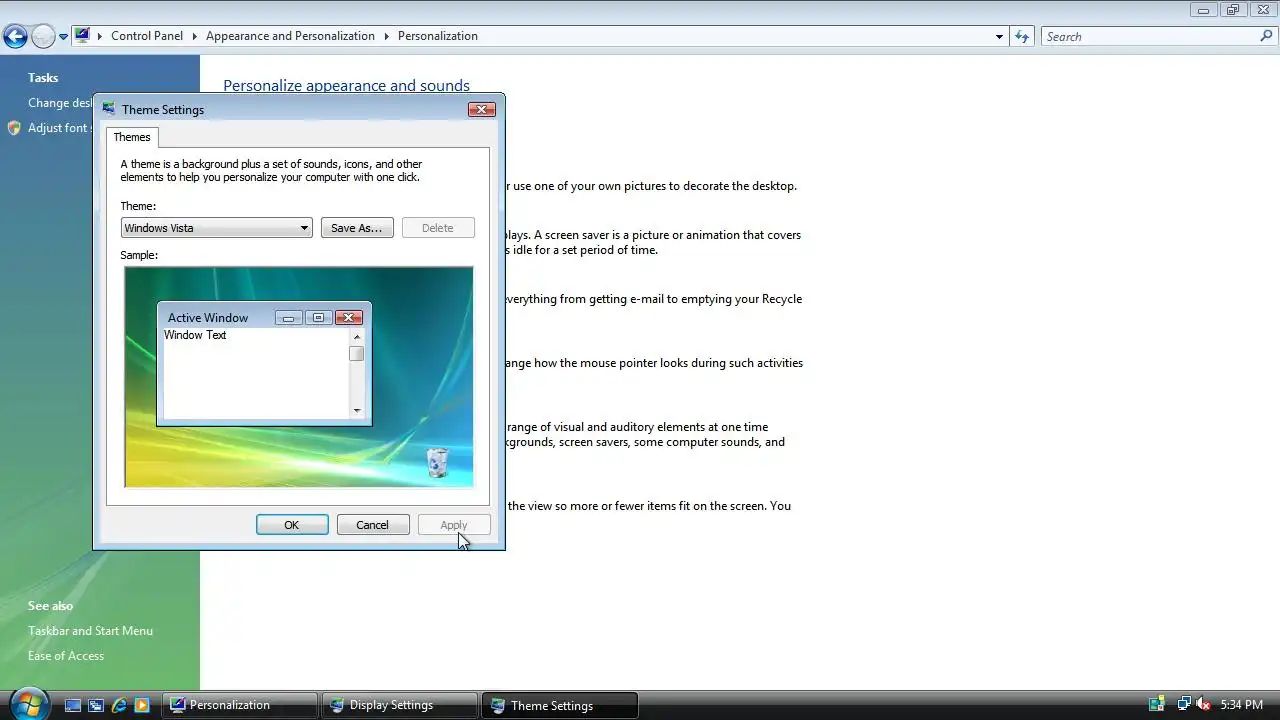Click the greyed Forward arrow button
Screen dimensions: 1280x720
pyautogui.click(x=43, y=37)
